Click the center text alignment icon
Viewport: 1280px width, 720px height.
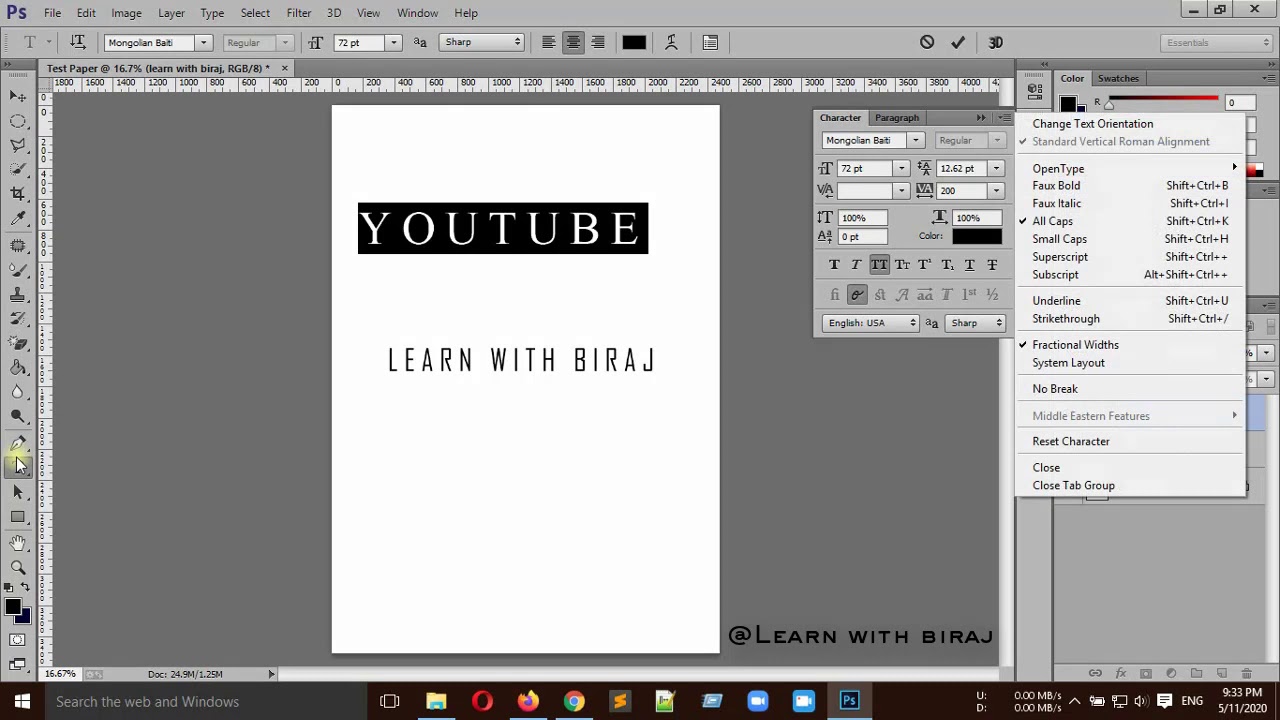(x=573, y=42)
